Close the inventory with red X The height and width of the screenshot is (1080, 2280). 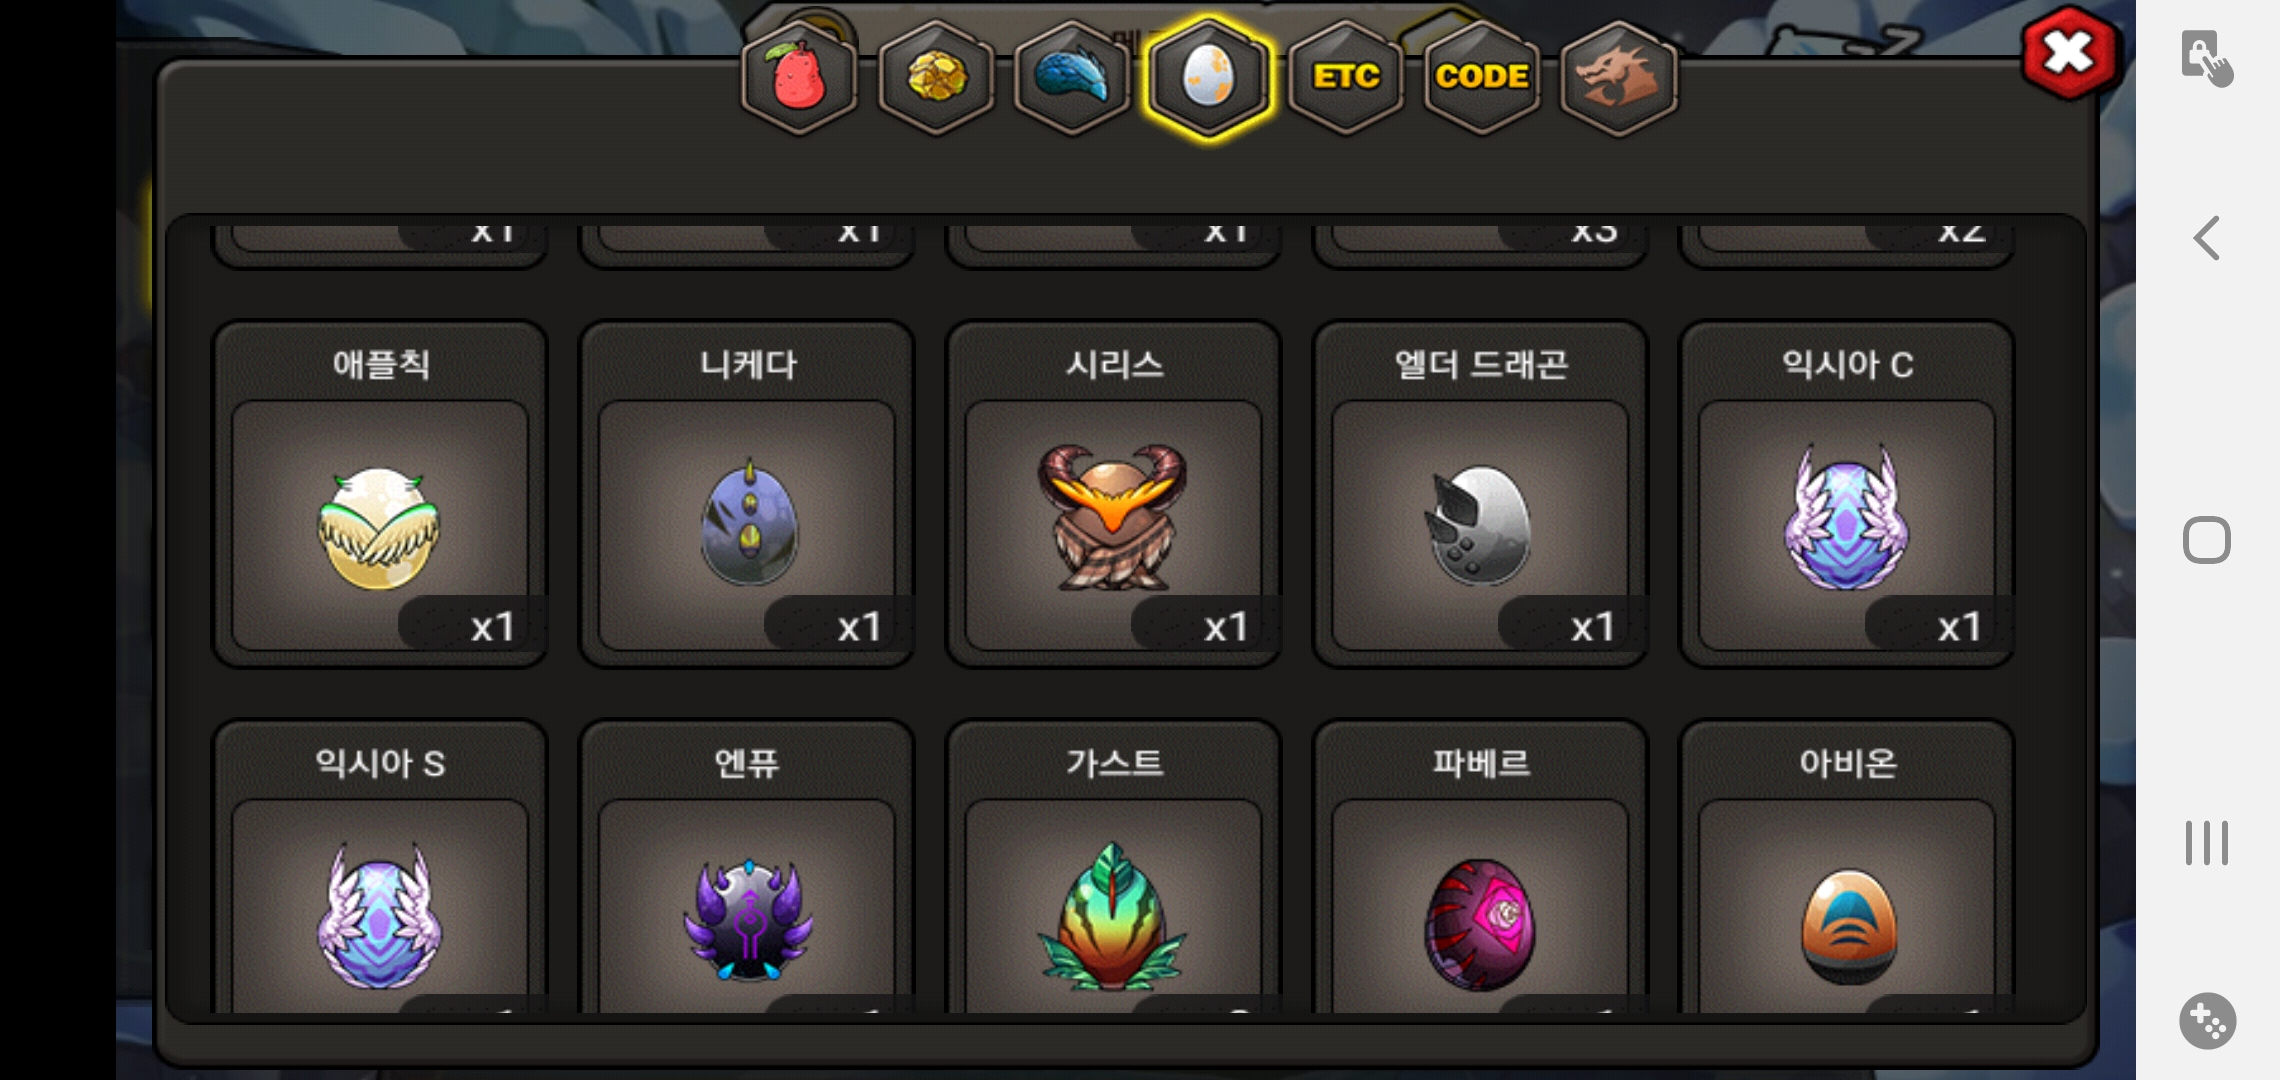(x=2068, y=53)
